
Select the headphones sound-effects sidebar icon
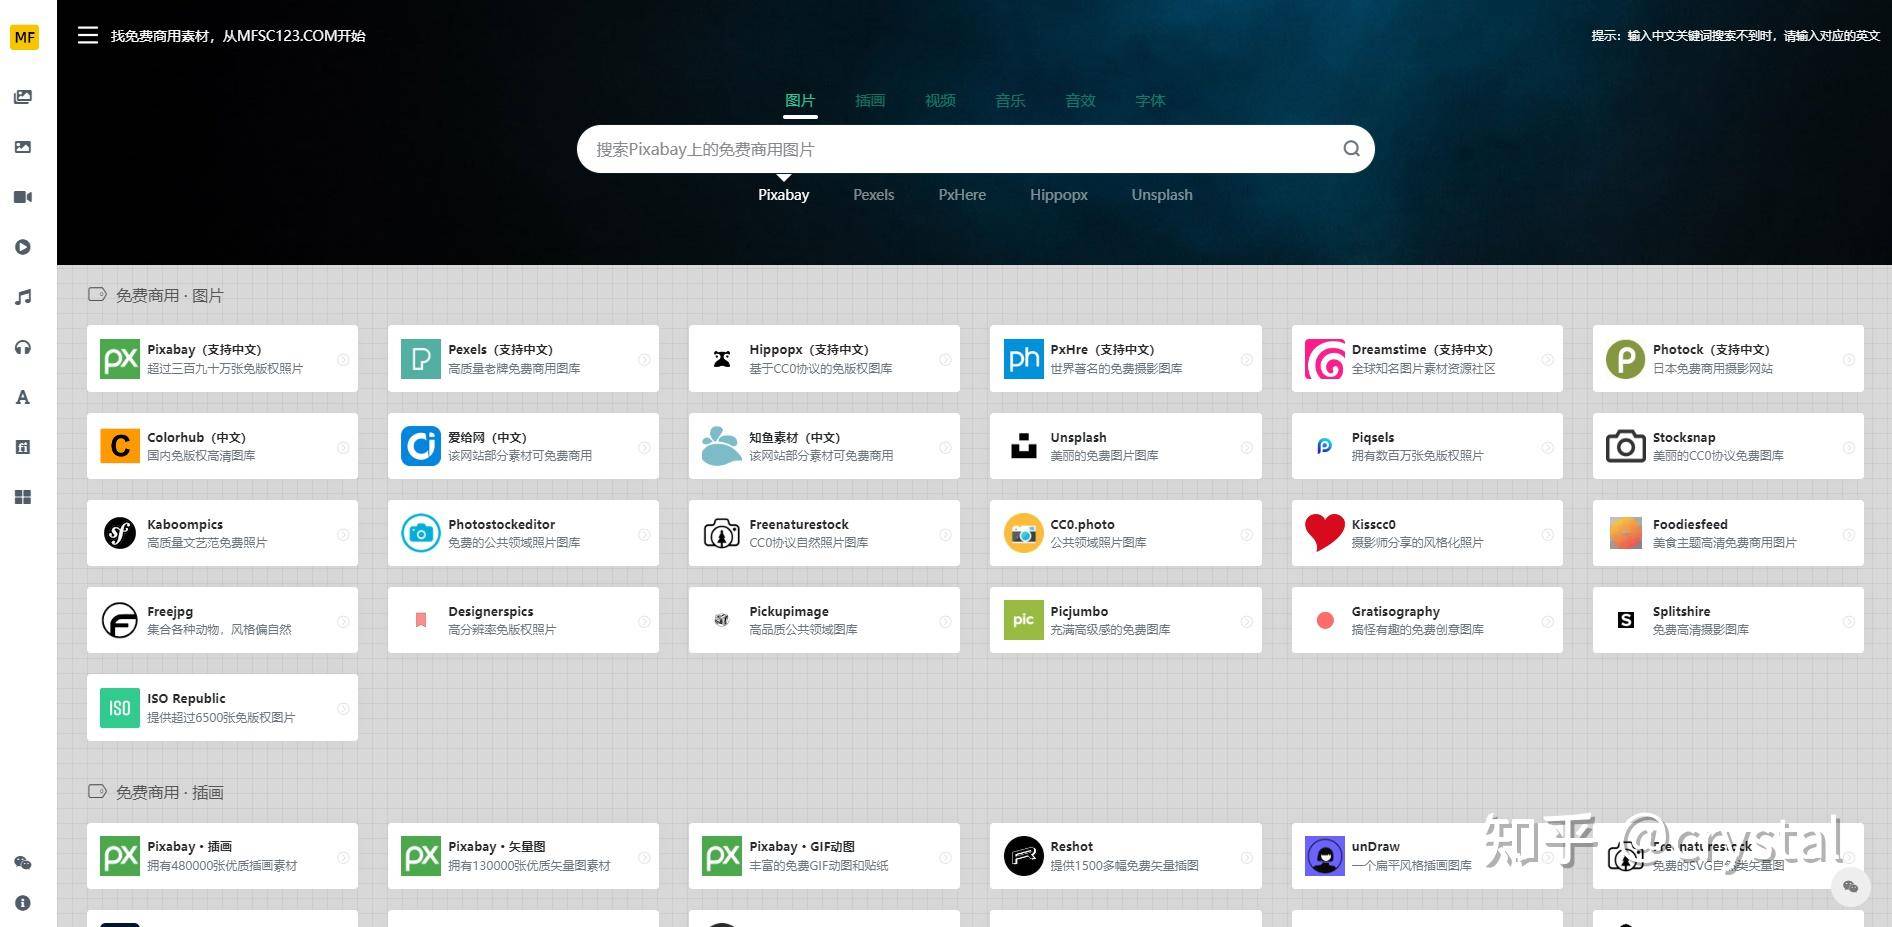tap(23, 347)
